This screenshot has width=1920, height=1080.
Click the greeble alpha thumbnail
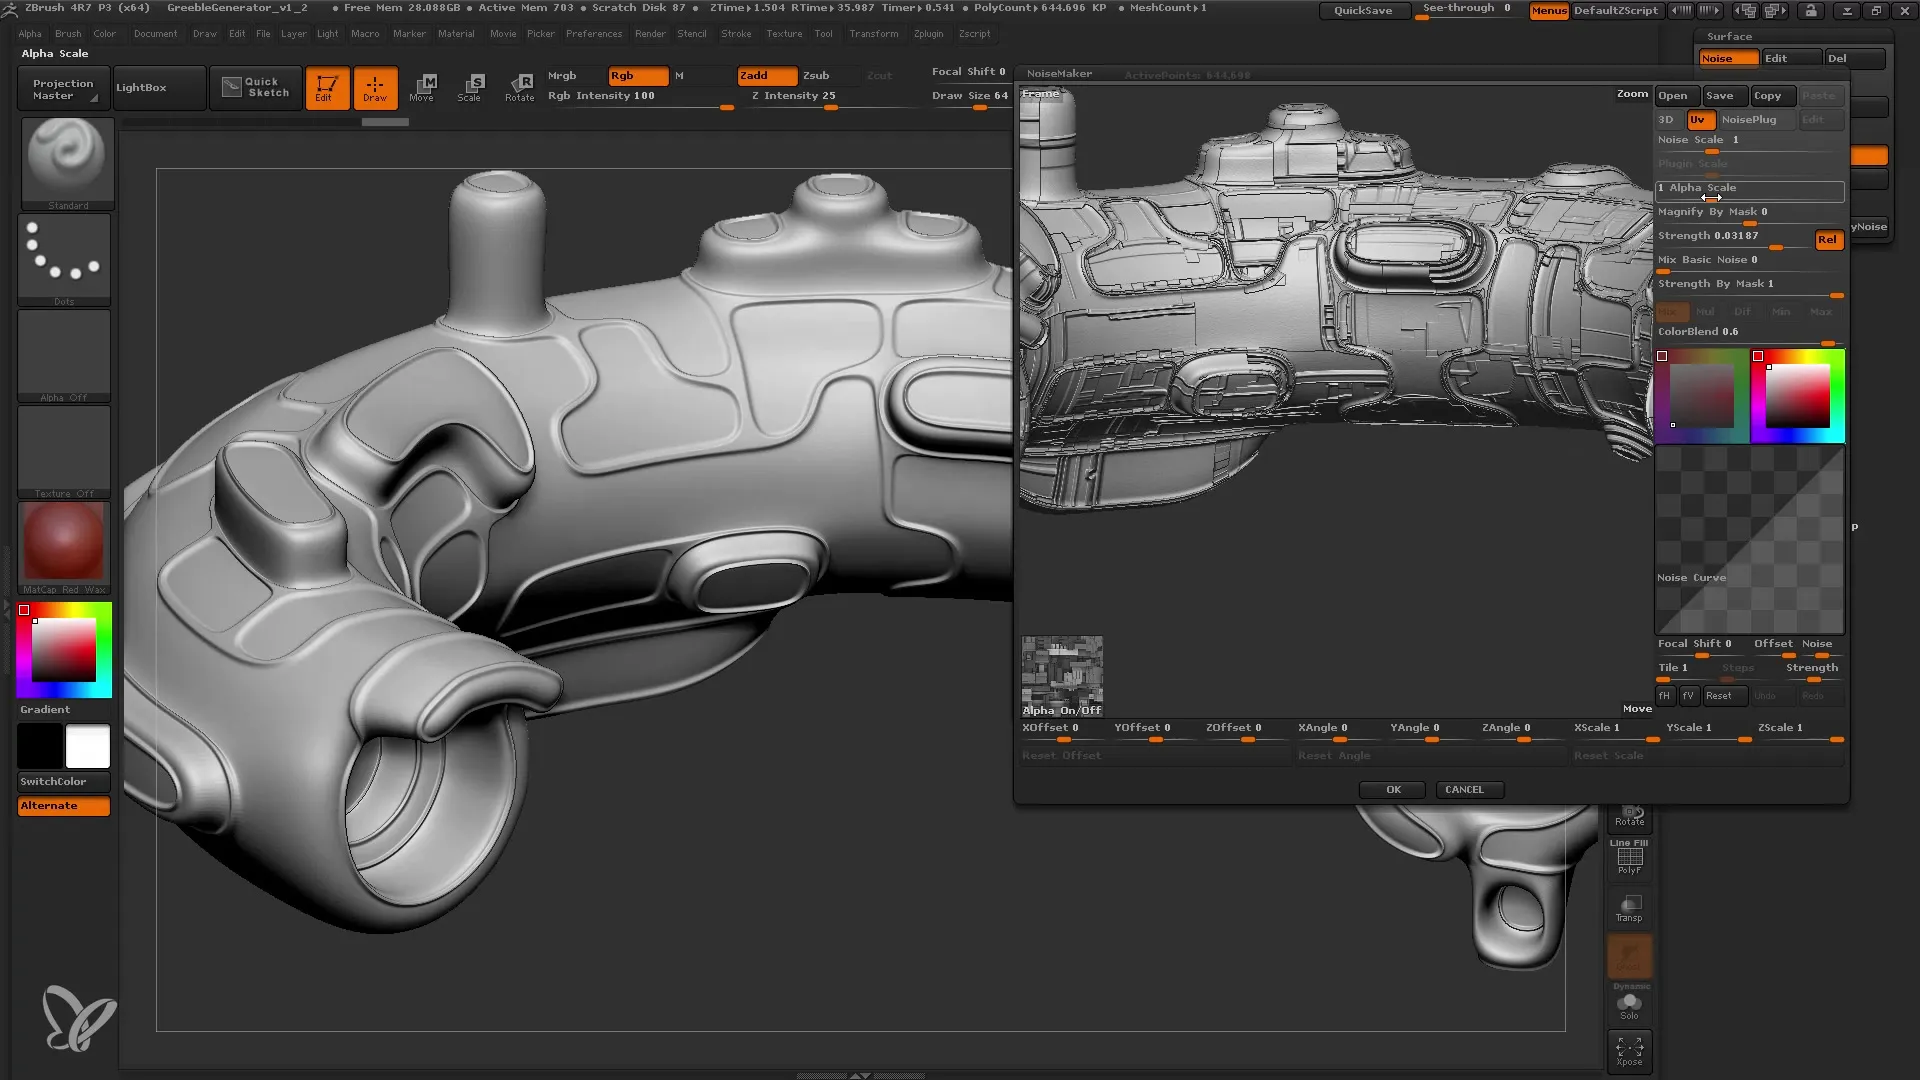1062,670
